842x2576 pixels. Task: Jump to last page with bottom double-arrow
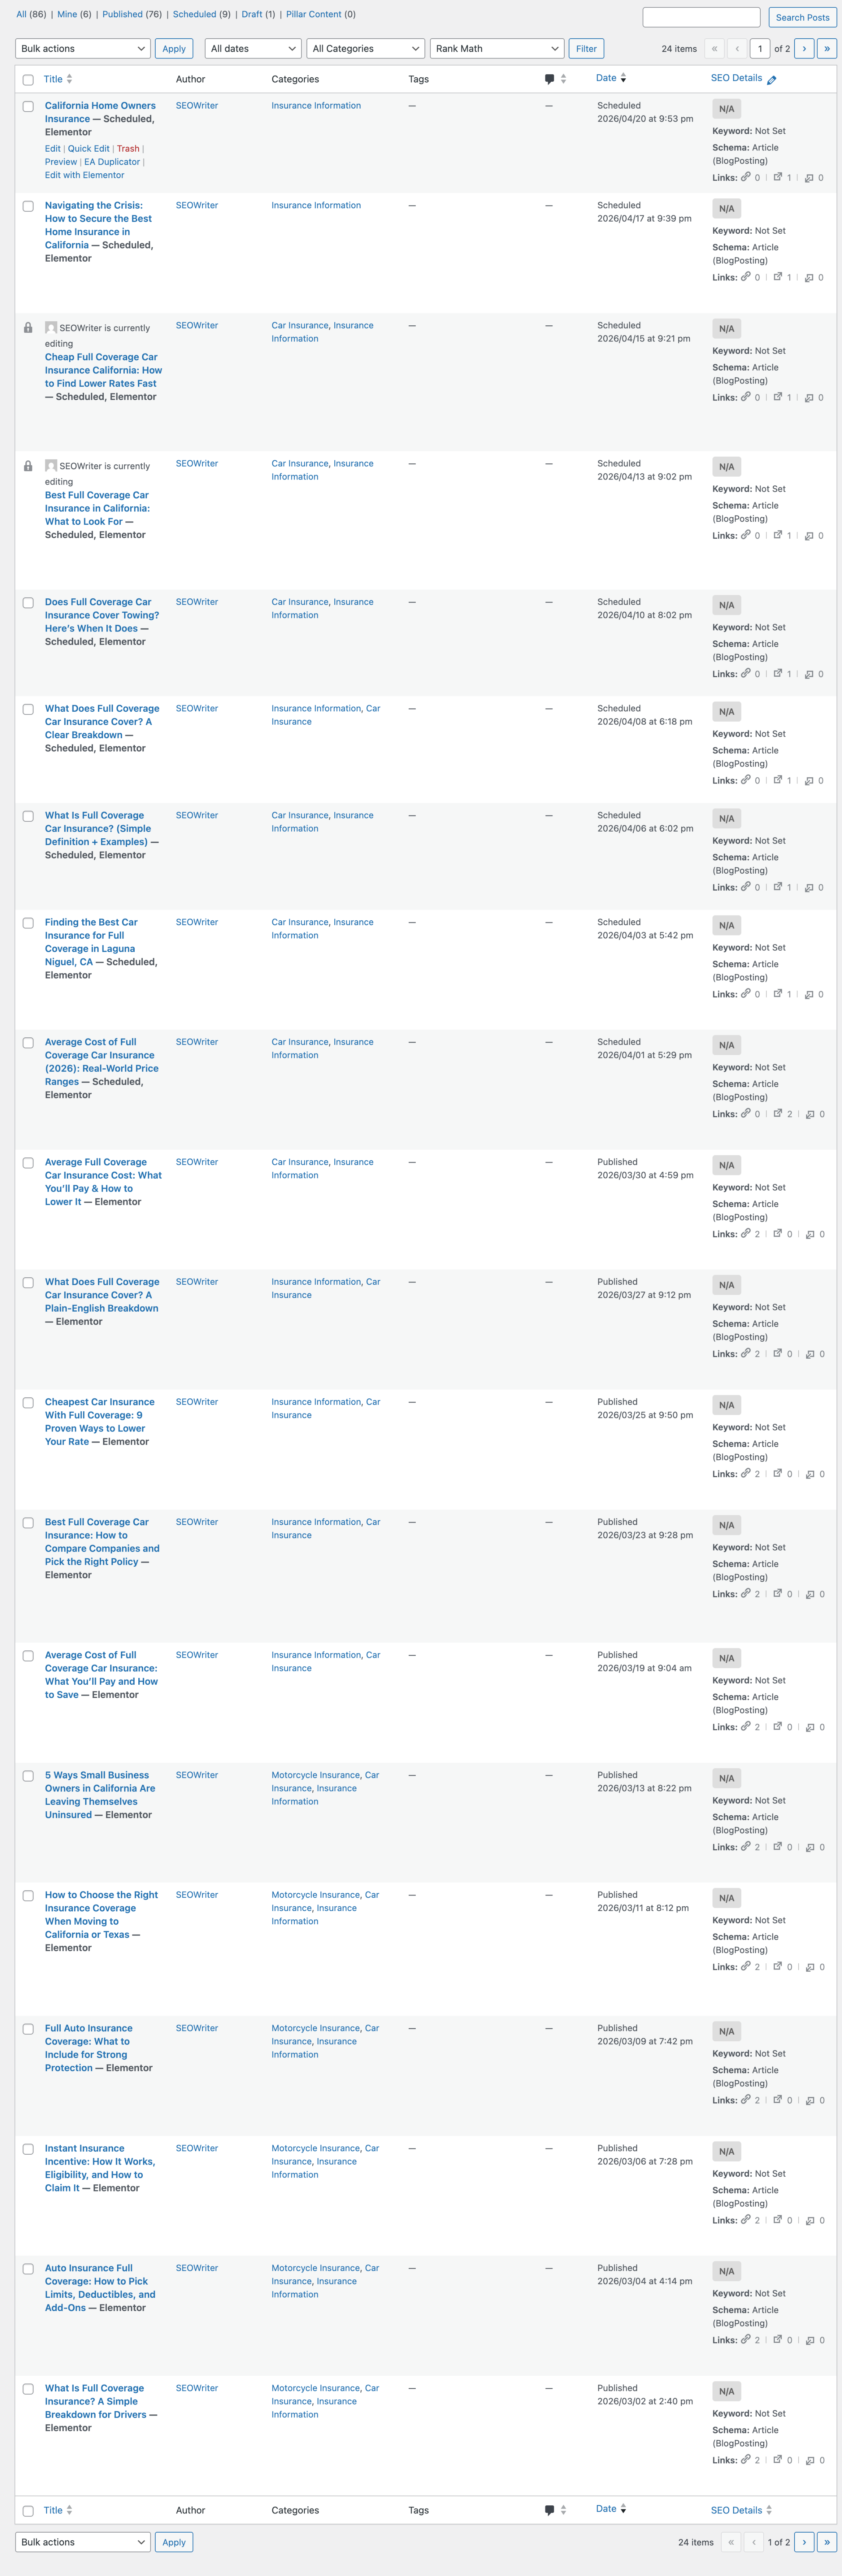[x=827, y=2541]
